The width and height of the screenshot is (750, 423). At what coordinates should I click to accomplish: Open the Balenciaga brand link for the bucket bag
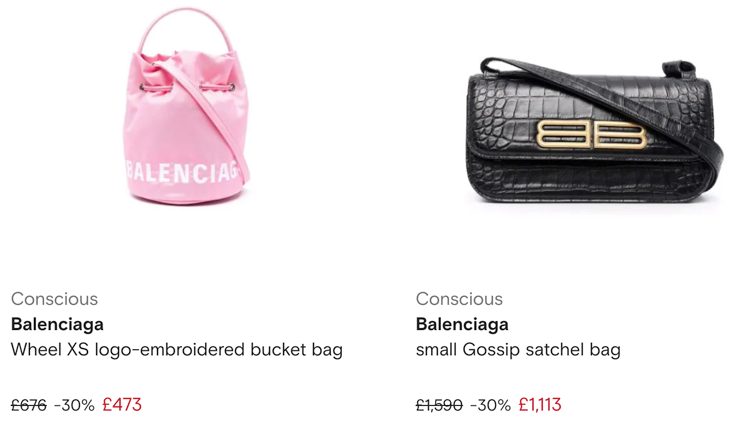tap(57, 324)
